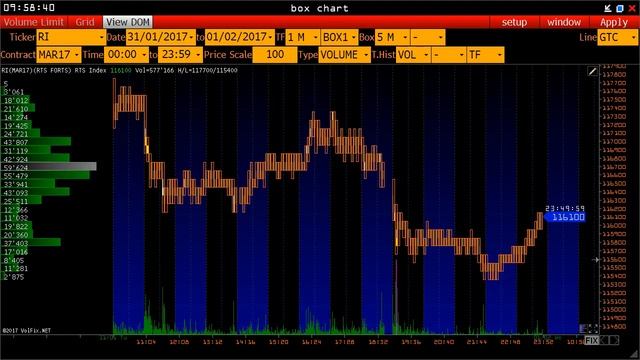This screenshot has width=640, height=360.
Task: Open the BOX1 dropdown
Action: point(339,37)
